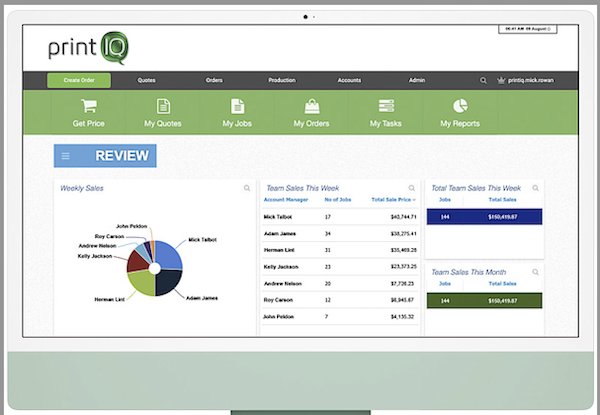Click the $4,135.32 sale price cell
The height and width of the screenshot is (415, 600).
tap(402, 317)
